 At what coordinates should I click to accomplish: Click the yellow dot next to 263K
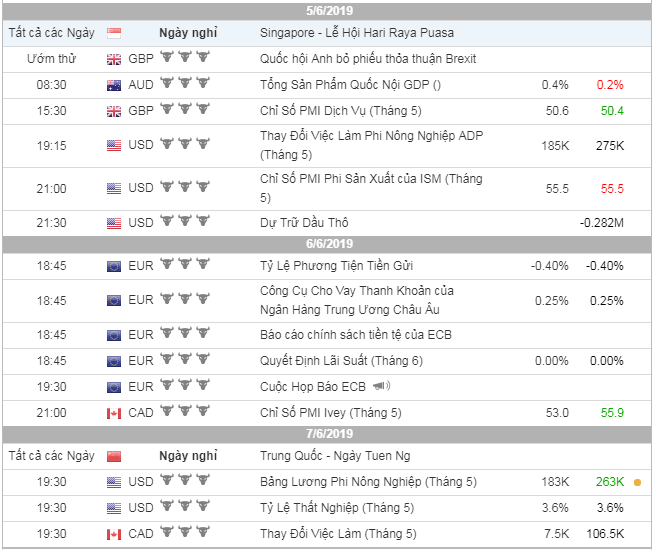[637, 482]
